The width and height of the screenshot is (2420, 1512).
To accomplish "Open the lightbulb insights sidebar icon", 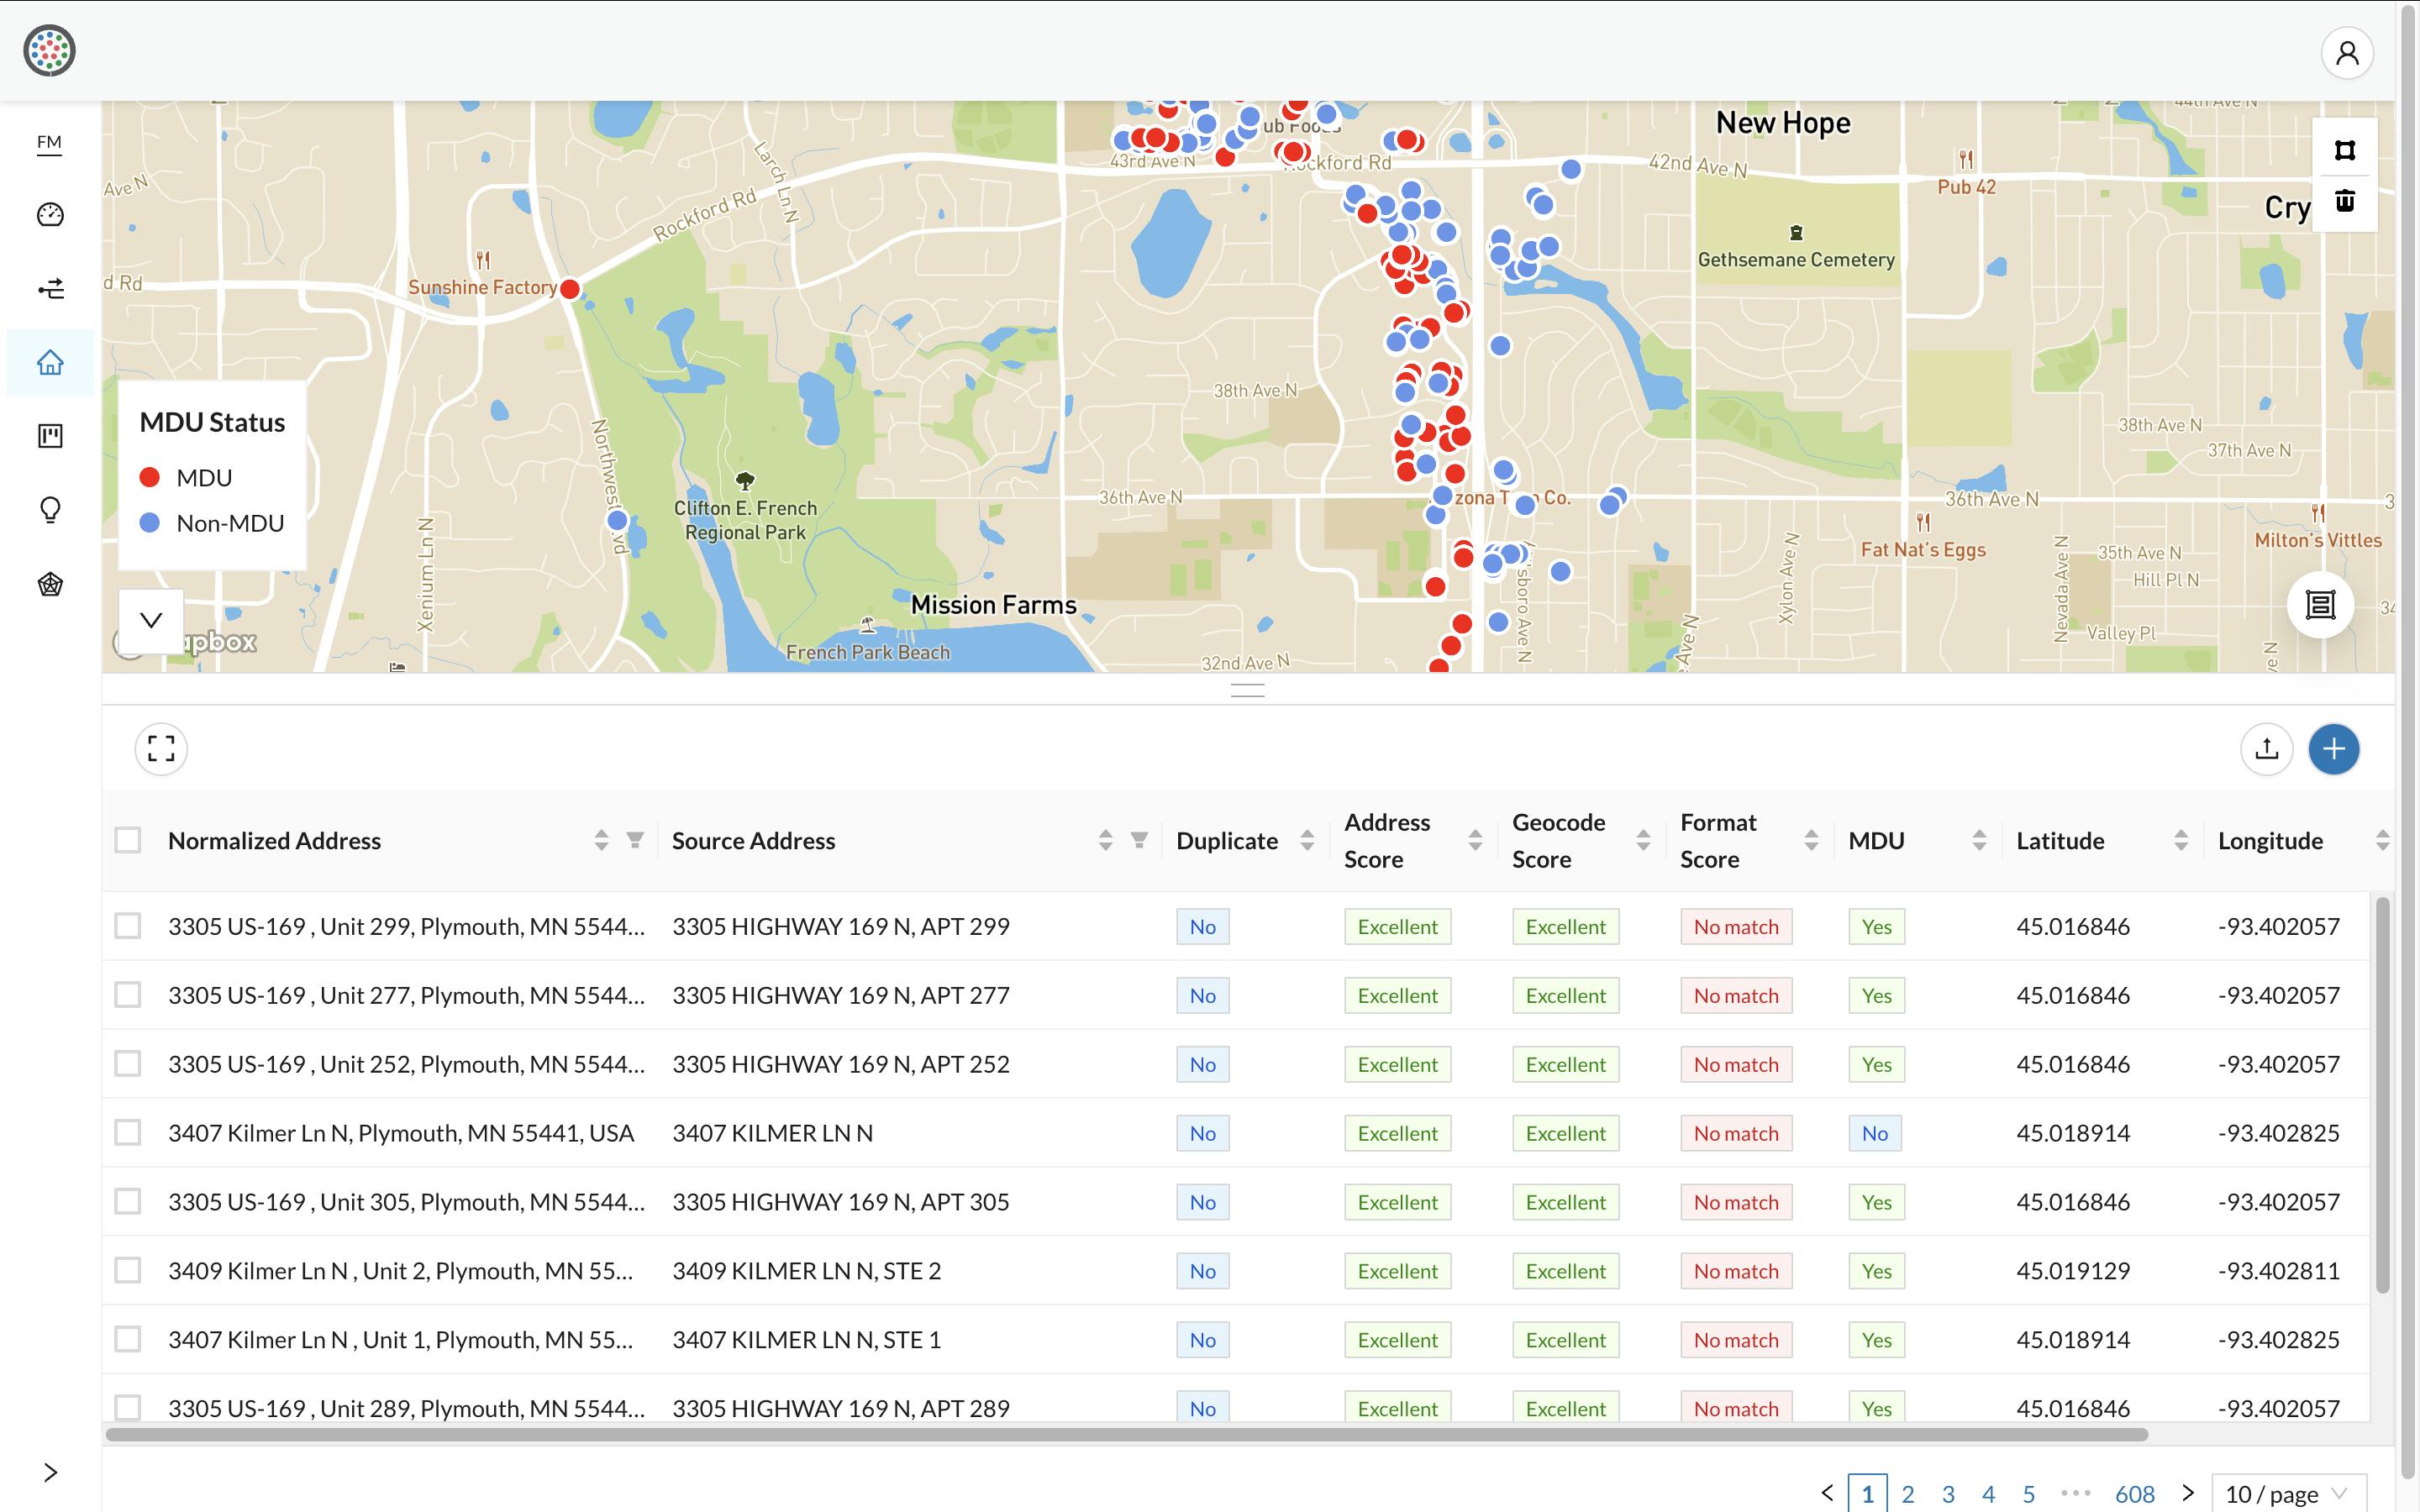I will click(50, 510).
